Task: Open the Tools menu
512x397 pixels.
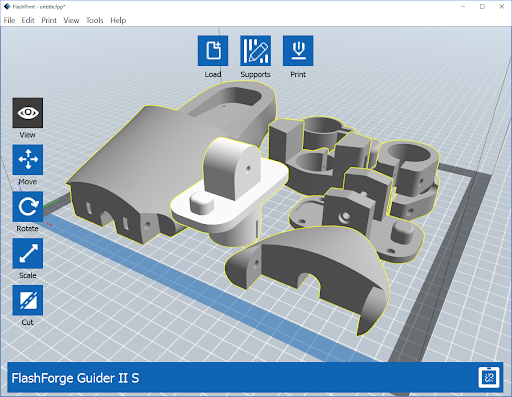Action: pos(95,20)
